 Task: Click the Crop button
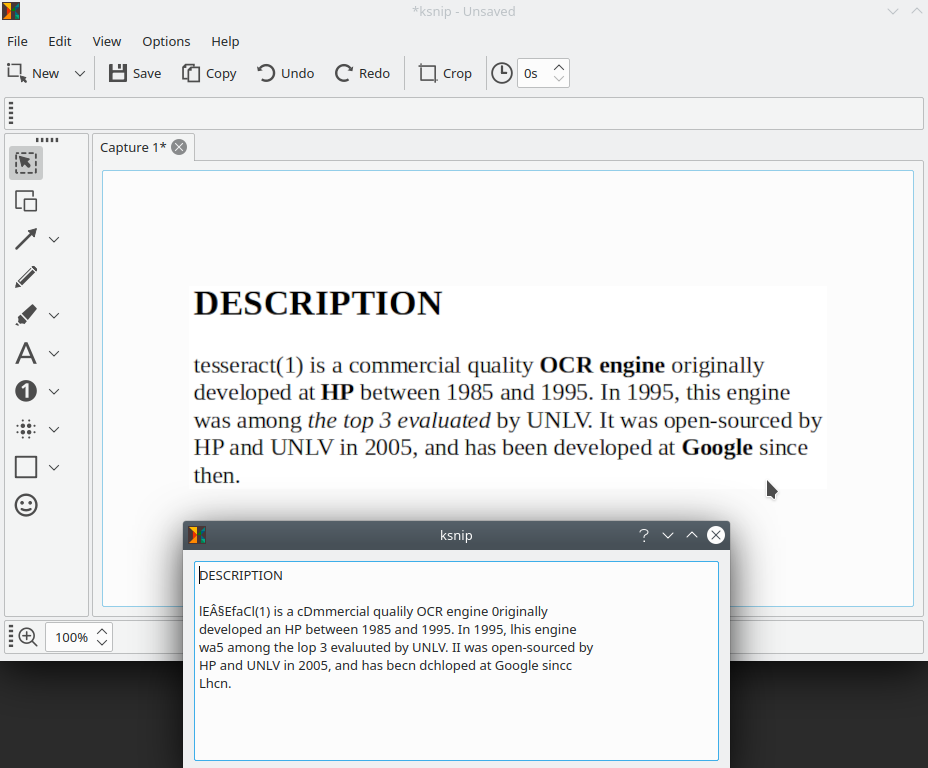tap(444, 72)
